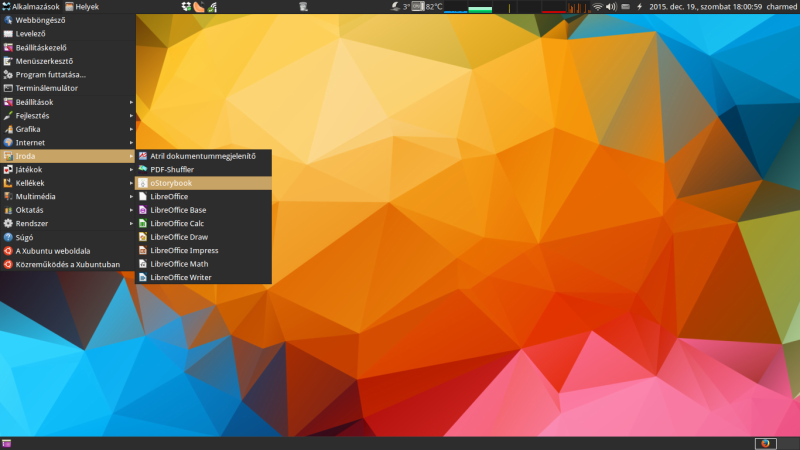Launch LibreOffice Base
Screen dimensions: 800x450
[203, 210]
